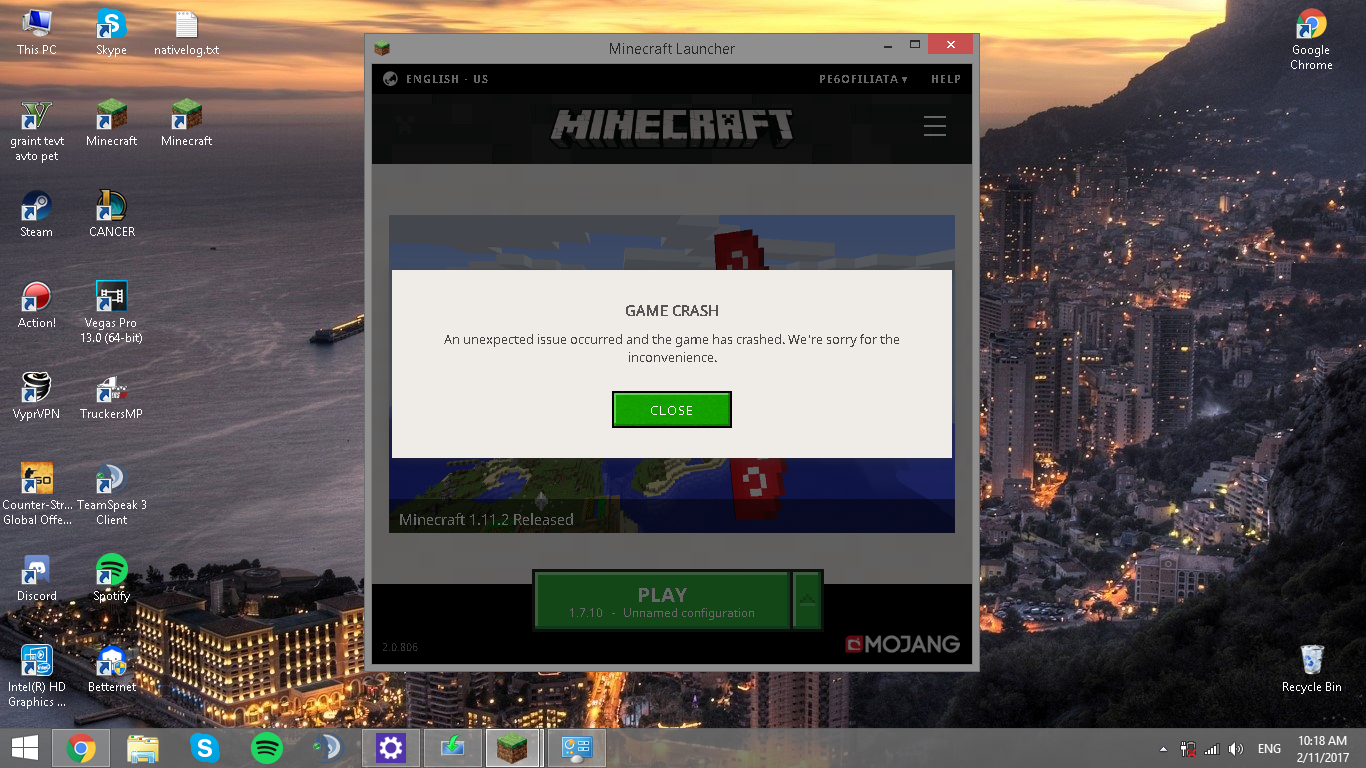Select the TeamSpeak 3 Client desktop shortcut
This screenshot has width=1366, height=768.
(111, 494)
